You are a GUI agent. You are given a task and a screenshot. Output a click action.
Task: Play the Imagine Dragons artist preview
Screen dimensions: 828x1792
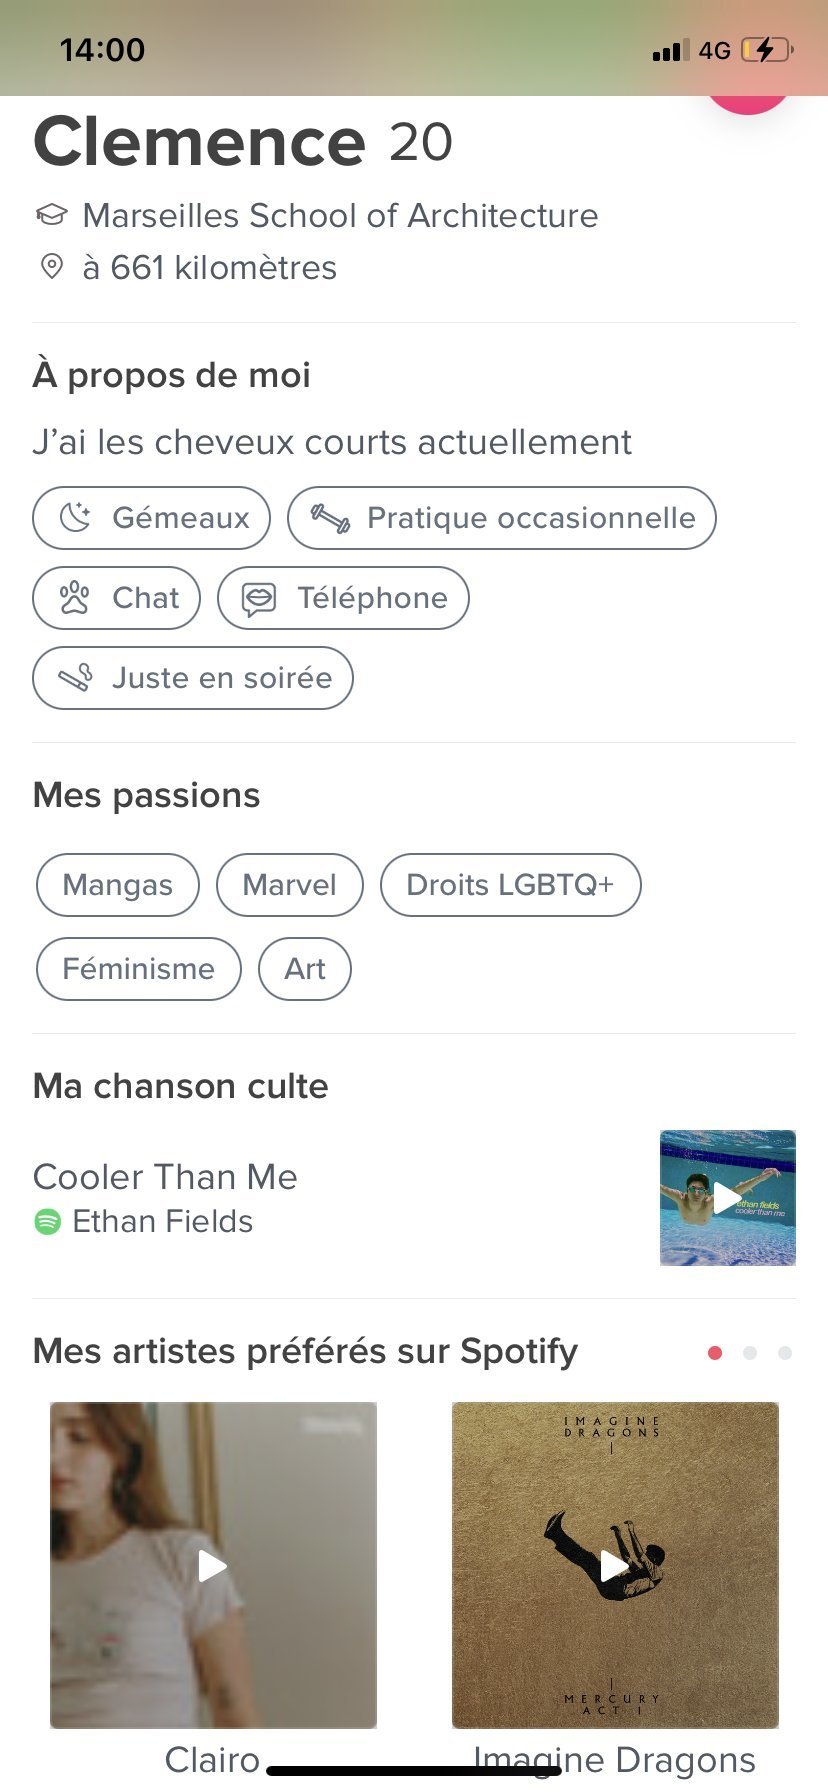(615, 1565)
